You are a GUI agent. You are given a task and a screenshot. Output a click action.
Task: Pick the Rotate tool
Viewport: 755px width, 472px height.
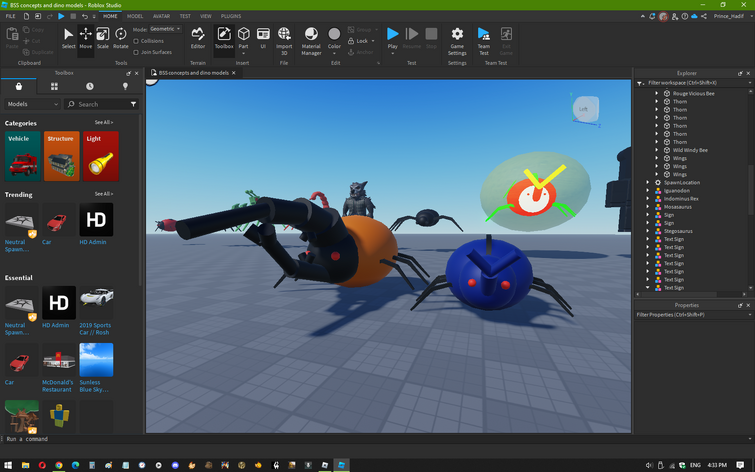point(120,38)
